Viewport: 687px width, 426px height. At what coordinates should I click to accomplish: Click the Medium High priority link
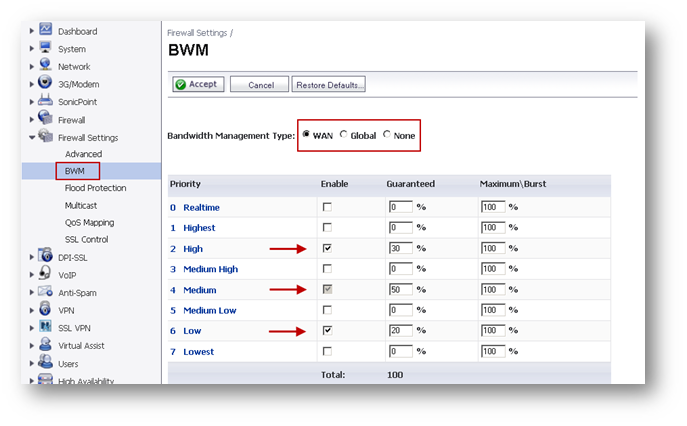(210, 269)
